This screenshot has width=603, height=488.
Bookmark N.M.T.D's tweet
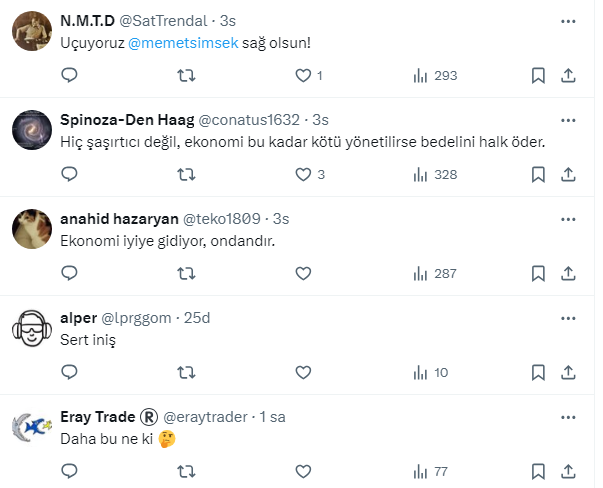click(538, 75)
